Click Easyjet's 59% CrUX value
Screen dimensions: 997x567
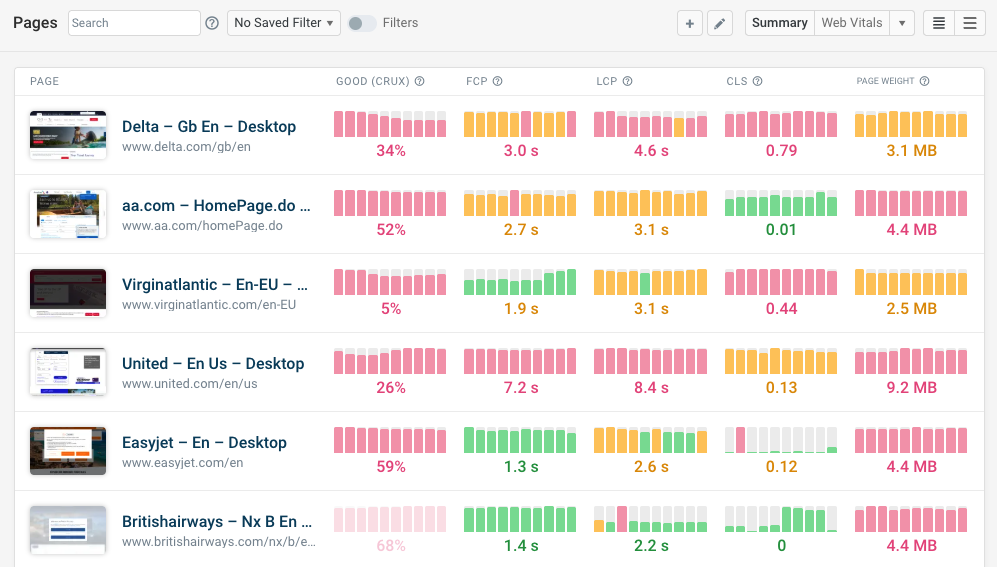(390, 467)
